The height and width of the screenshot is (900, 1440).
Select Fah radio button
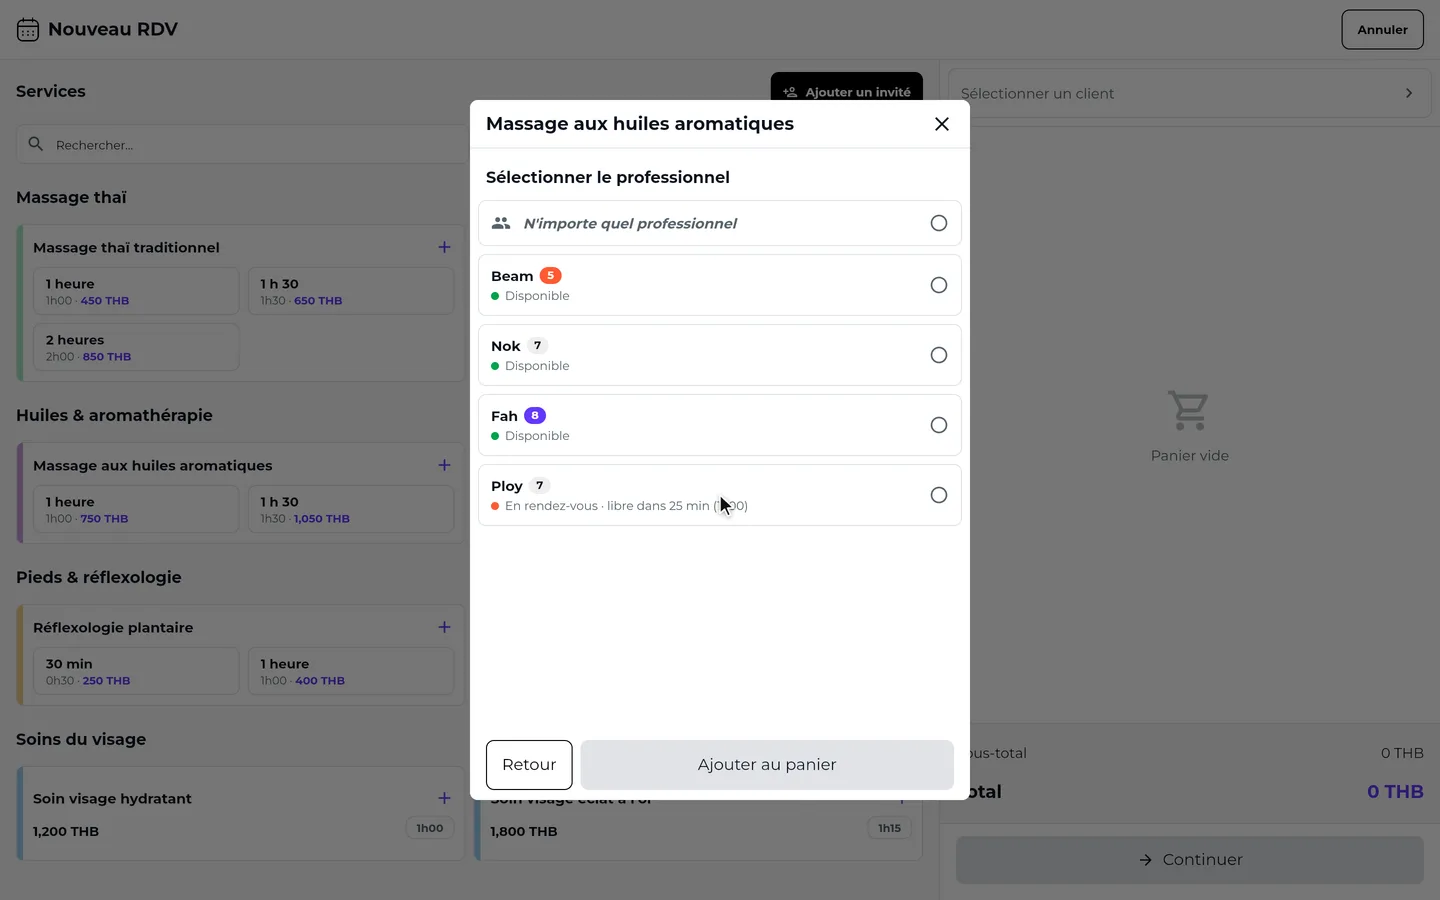tap(938, 425)
